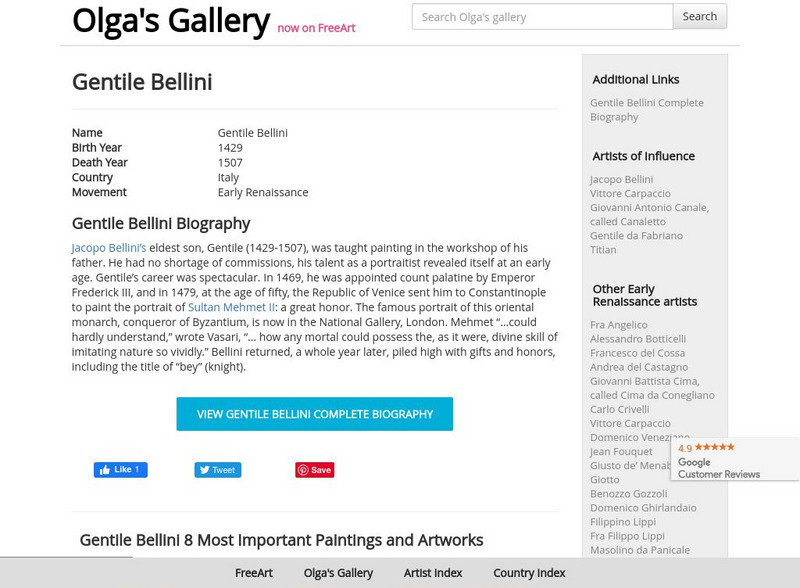800x588 pixels.
Task: Open the Fra Angelico artist link
Action: point(618,325)
